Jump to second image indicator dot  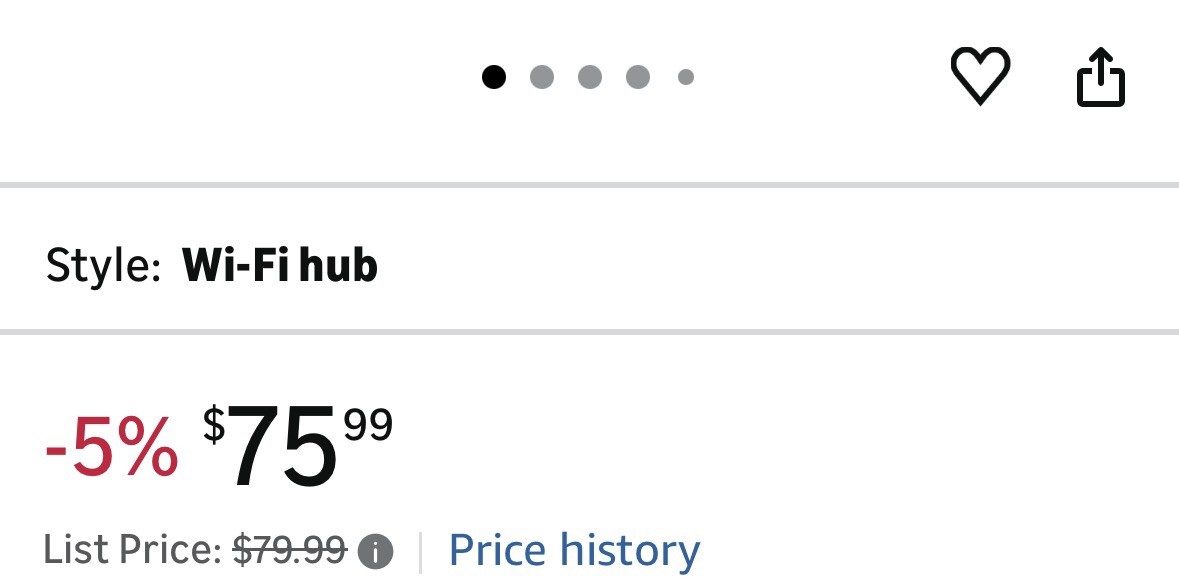[x=541, y=77]
